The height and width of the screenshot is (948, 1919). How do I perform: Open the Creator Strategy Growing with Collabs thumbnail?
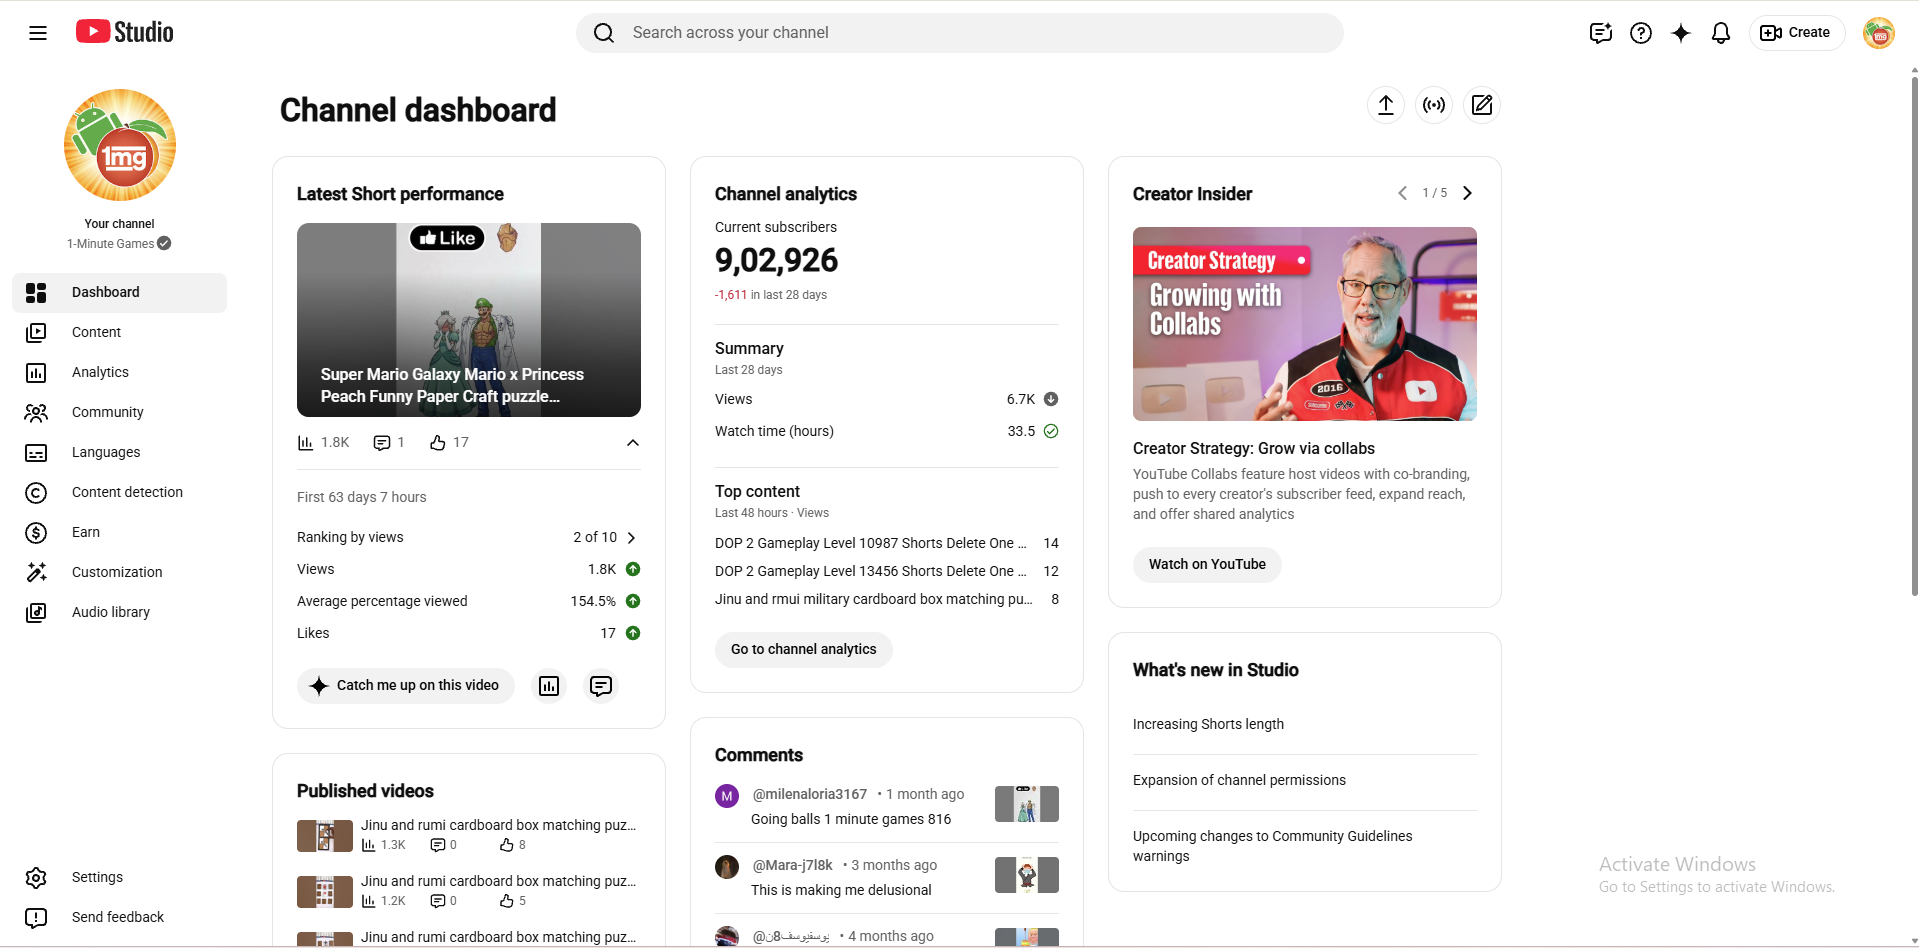(x=1305, y=324)
